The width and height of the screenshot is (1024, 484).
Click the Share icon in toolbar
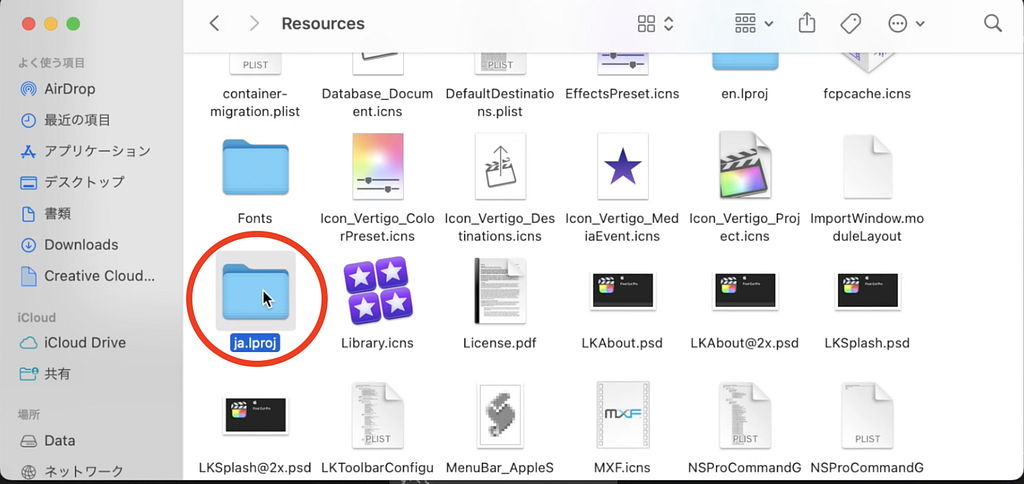click(808, 24)
